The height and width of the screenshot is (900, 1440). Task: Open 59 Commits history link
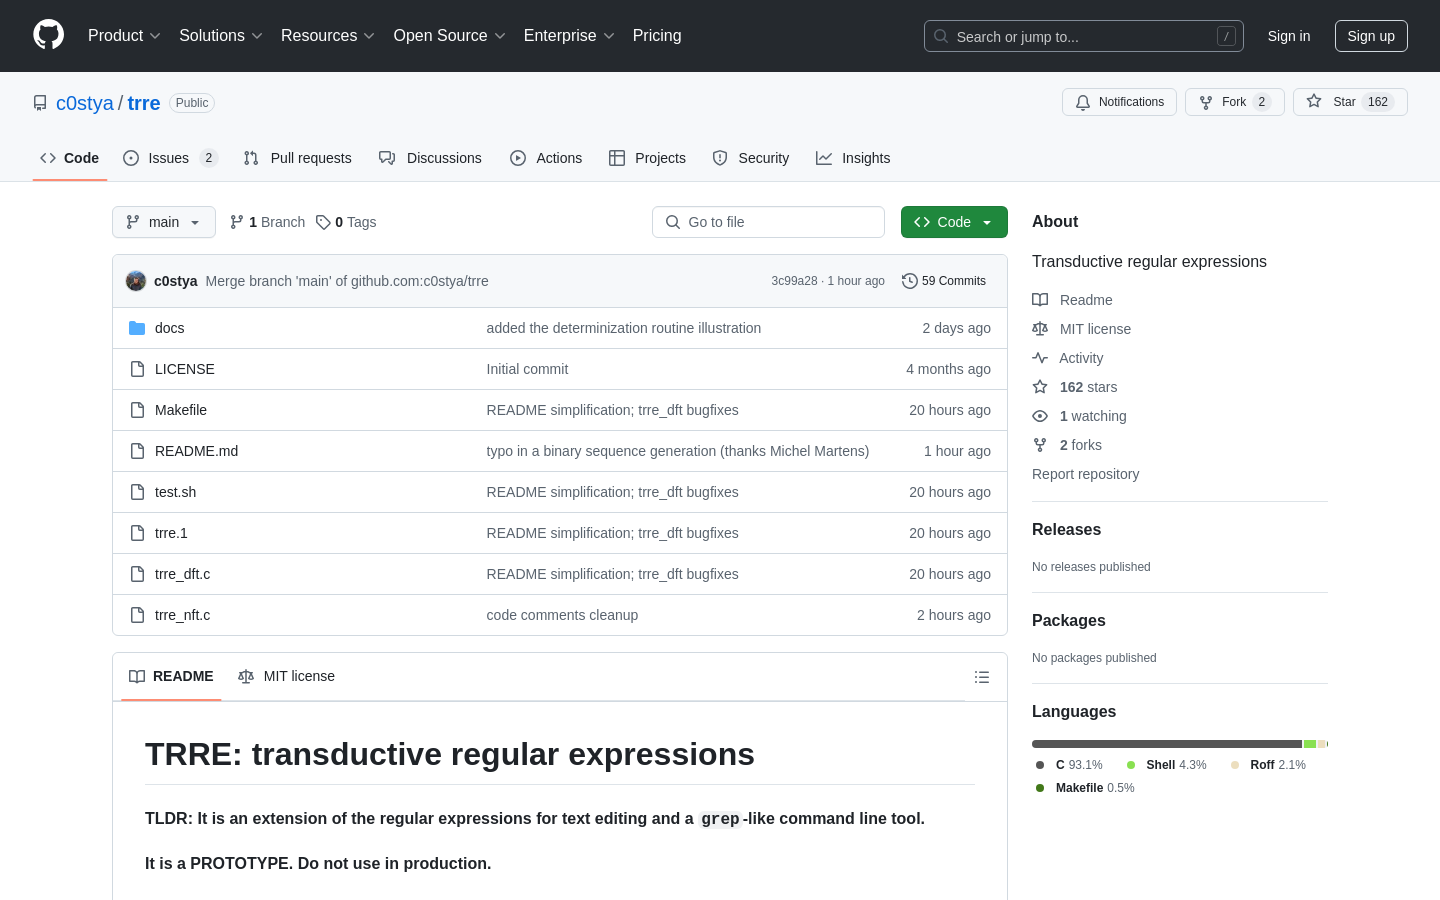pos(944,281)
